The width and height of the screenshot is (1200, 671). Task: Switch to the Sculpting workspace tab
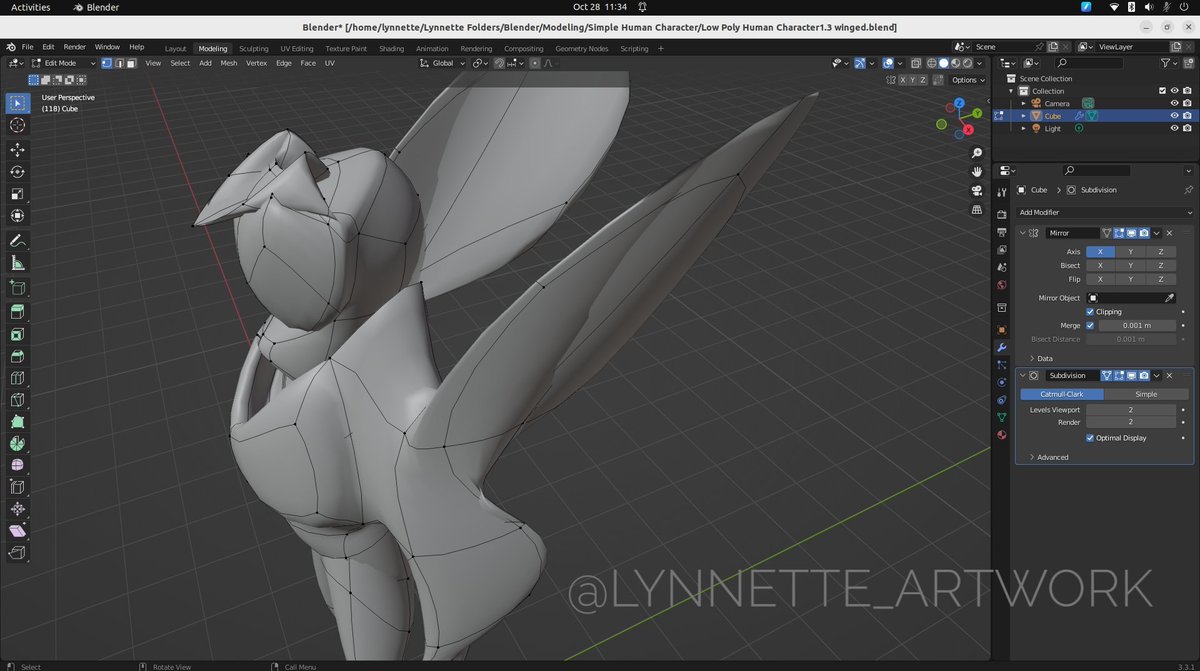(x=253, y=48)
